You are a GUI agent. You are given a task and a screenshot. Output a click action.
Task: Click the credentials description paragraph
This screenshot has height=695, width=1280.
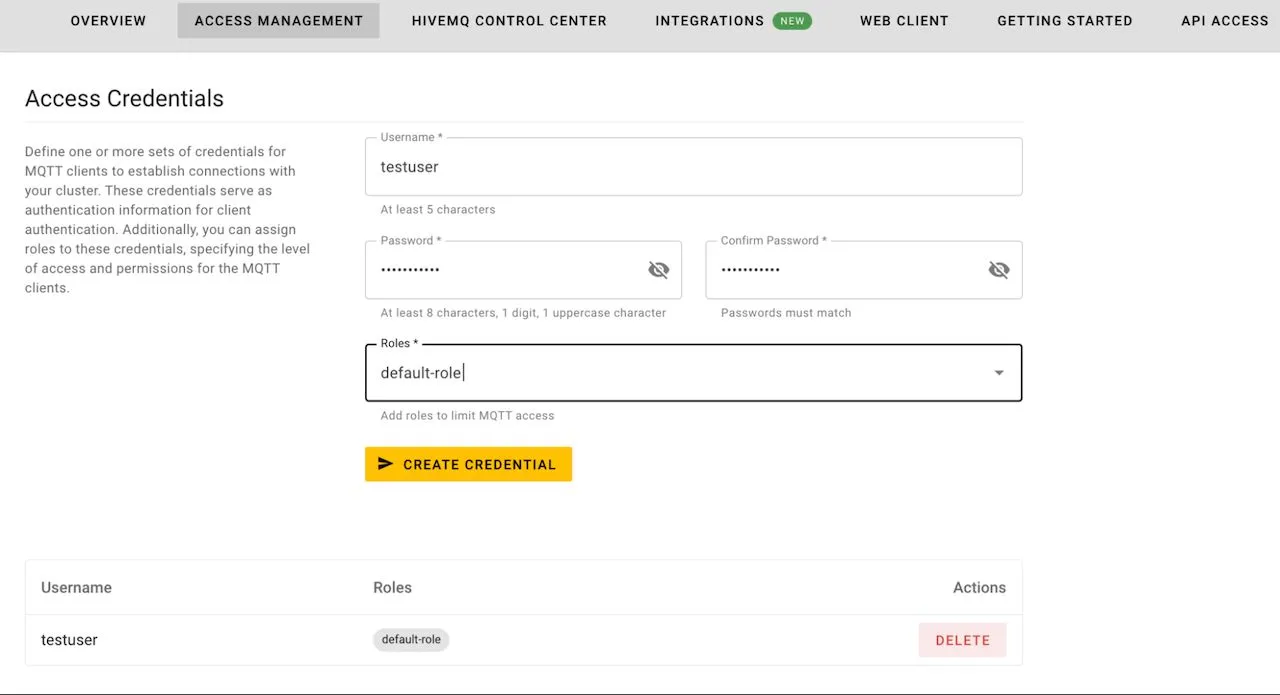(168, 220)
